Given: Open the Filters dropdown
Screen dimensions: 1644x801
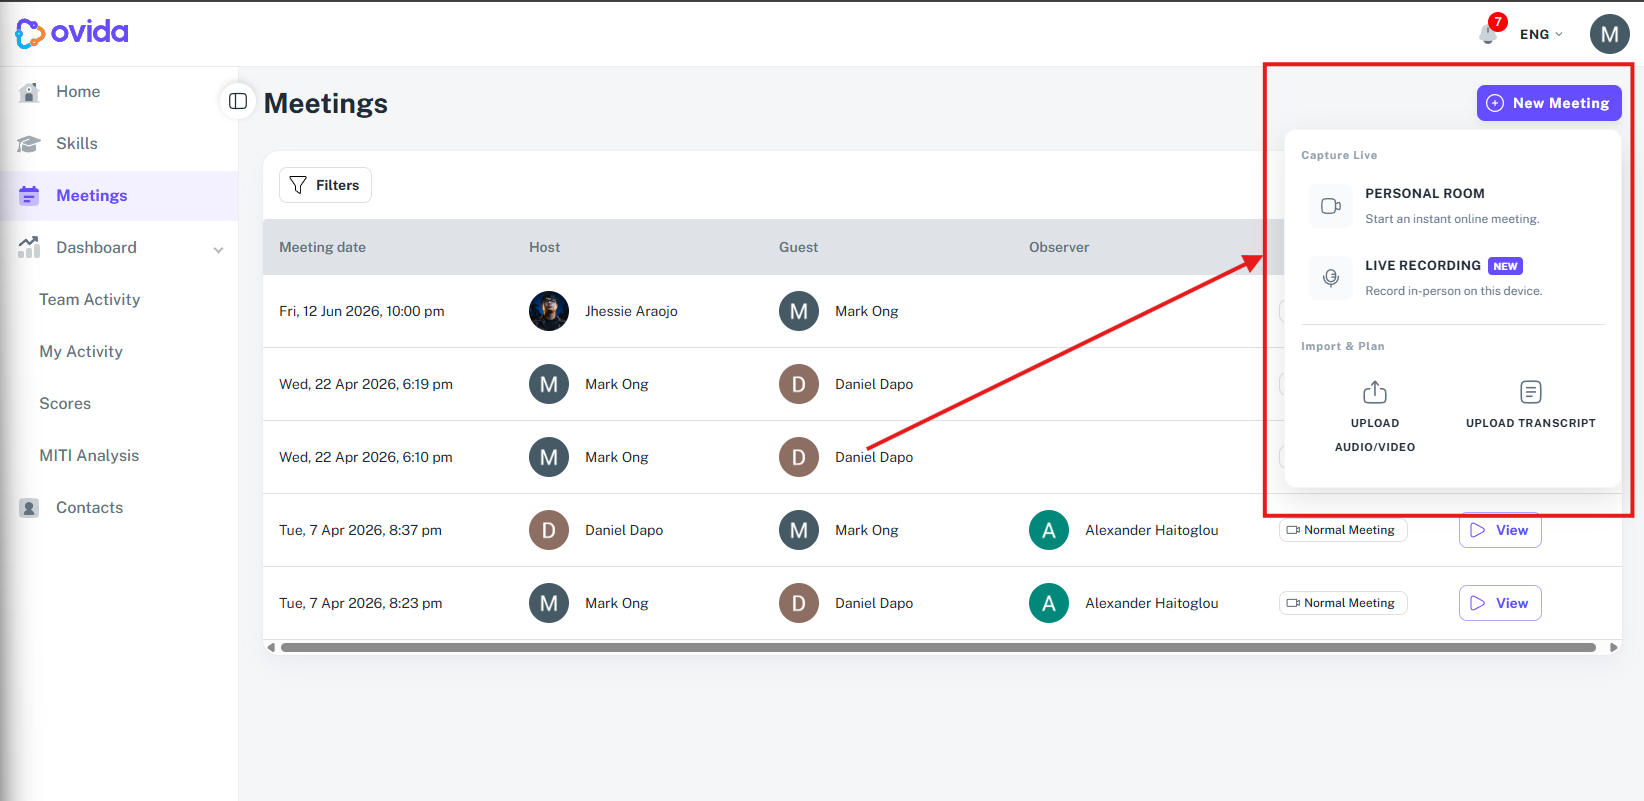Looking at the screenshot, I should [x=325, y=185].
